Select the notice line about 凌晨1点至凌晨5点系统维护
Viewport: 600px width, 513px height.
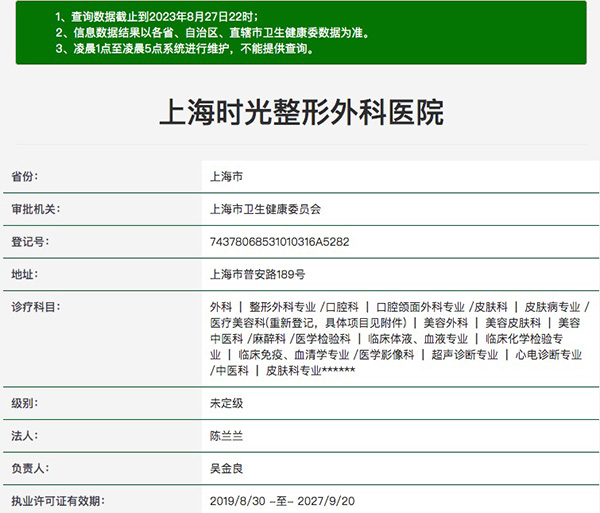pyautogui.click(x=184, y=49)
